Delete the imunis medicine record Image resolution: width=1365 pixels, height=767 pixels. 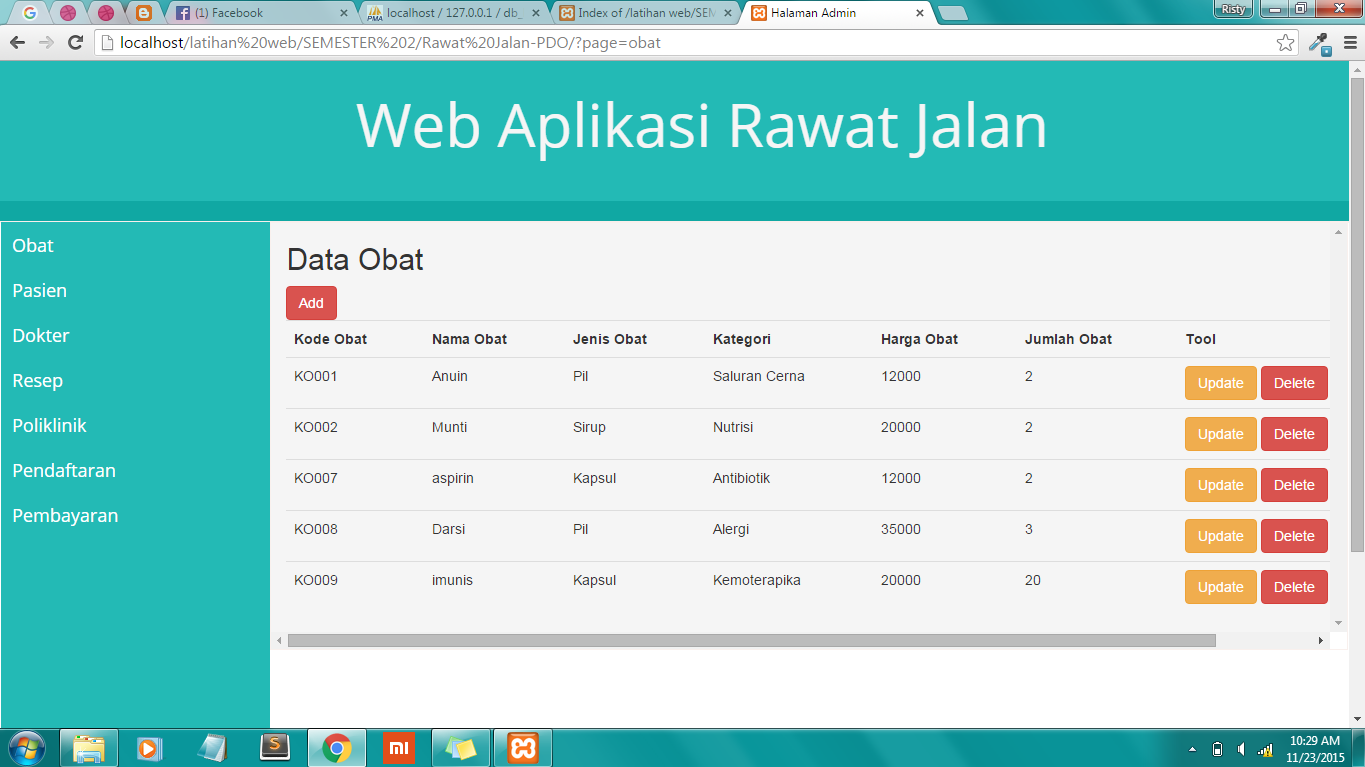click(1294, 587)
